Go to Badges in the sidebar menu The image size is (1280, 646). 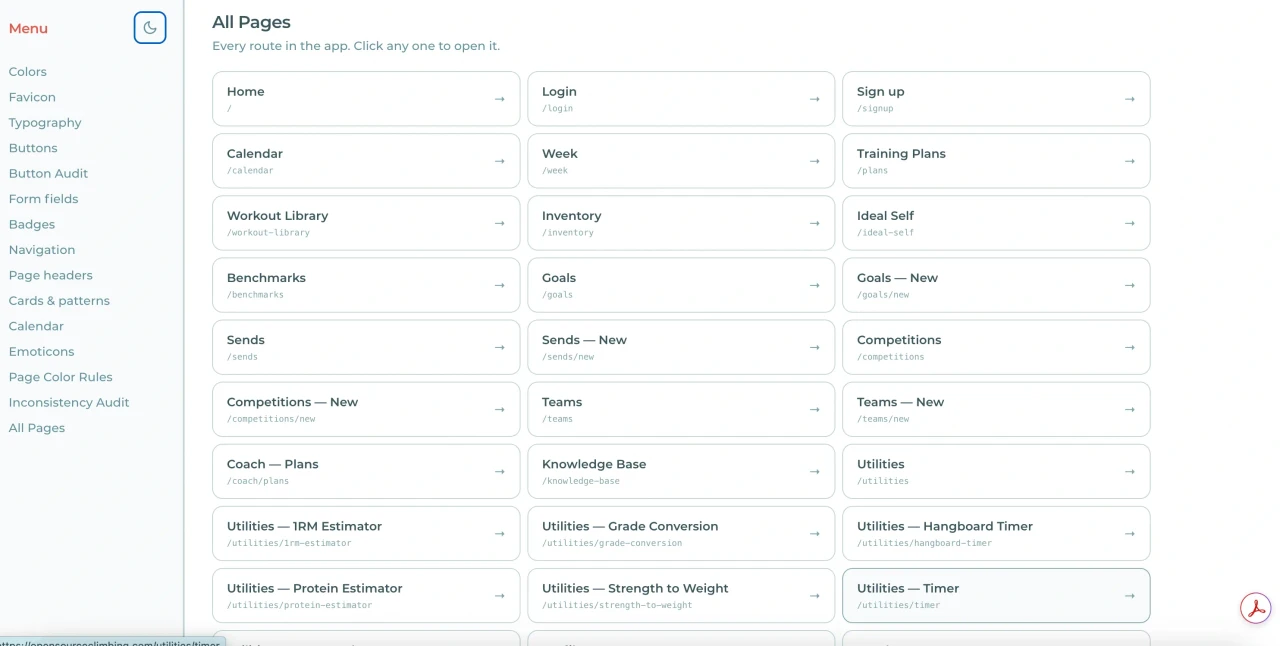coord(32,224)
